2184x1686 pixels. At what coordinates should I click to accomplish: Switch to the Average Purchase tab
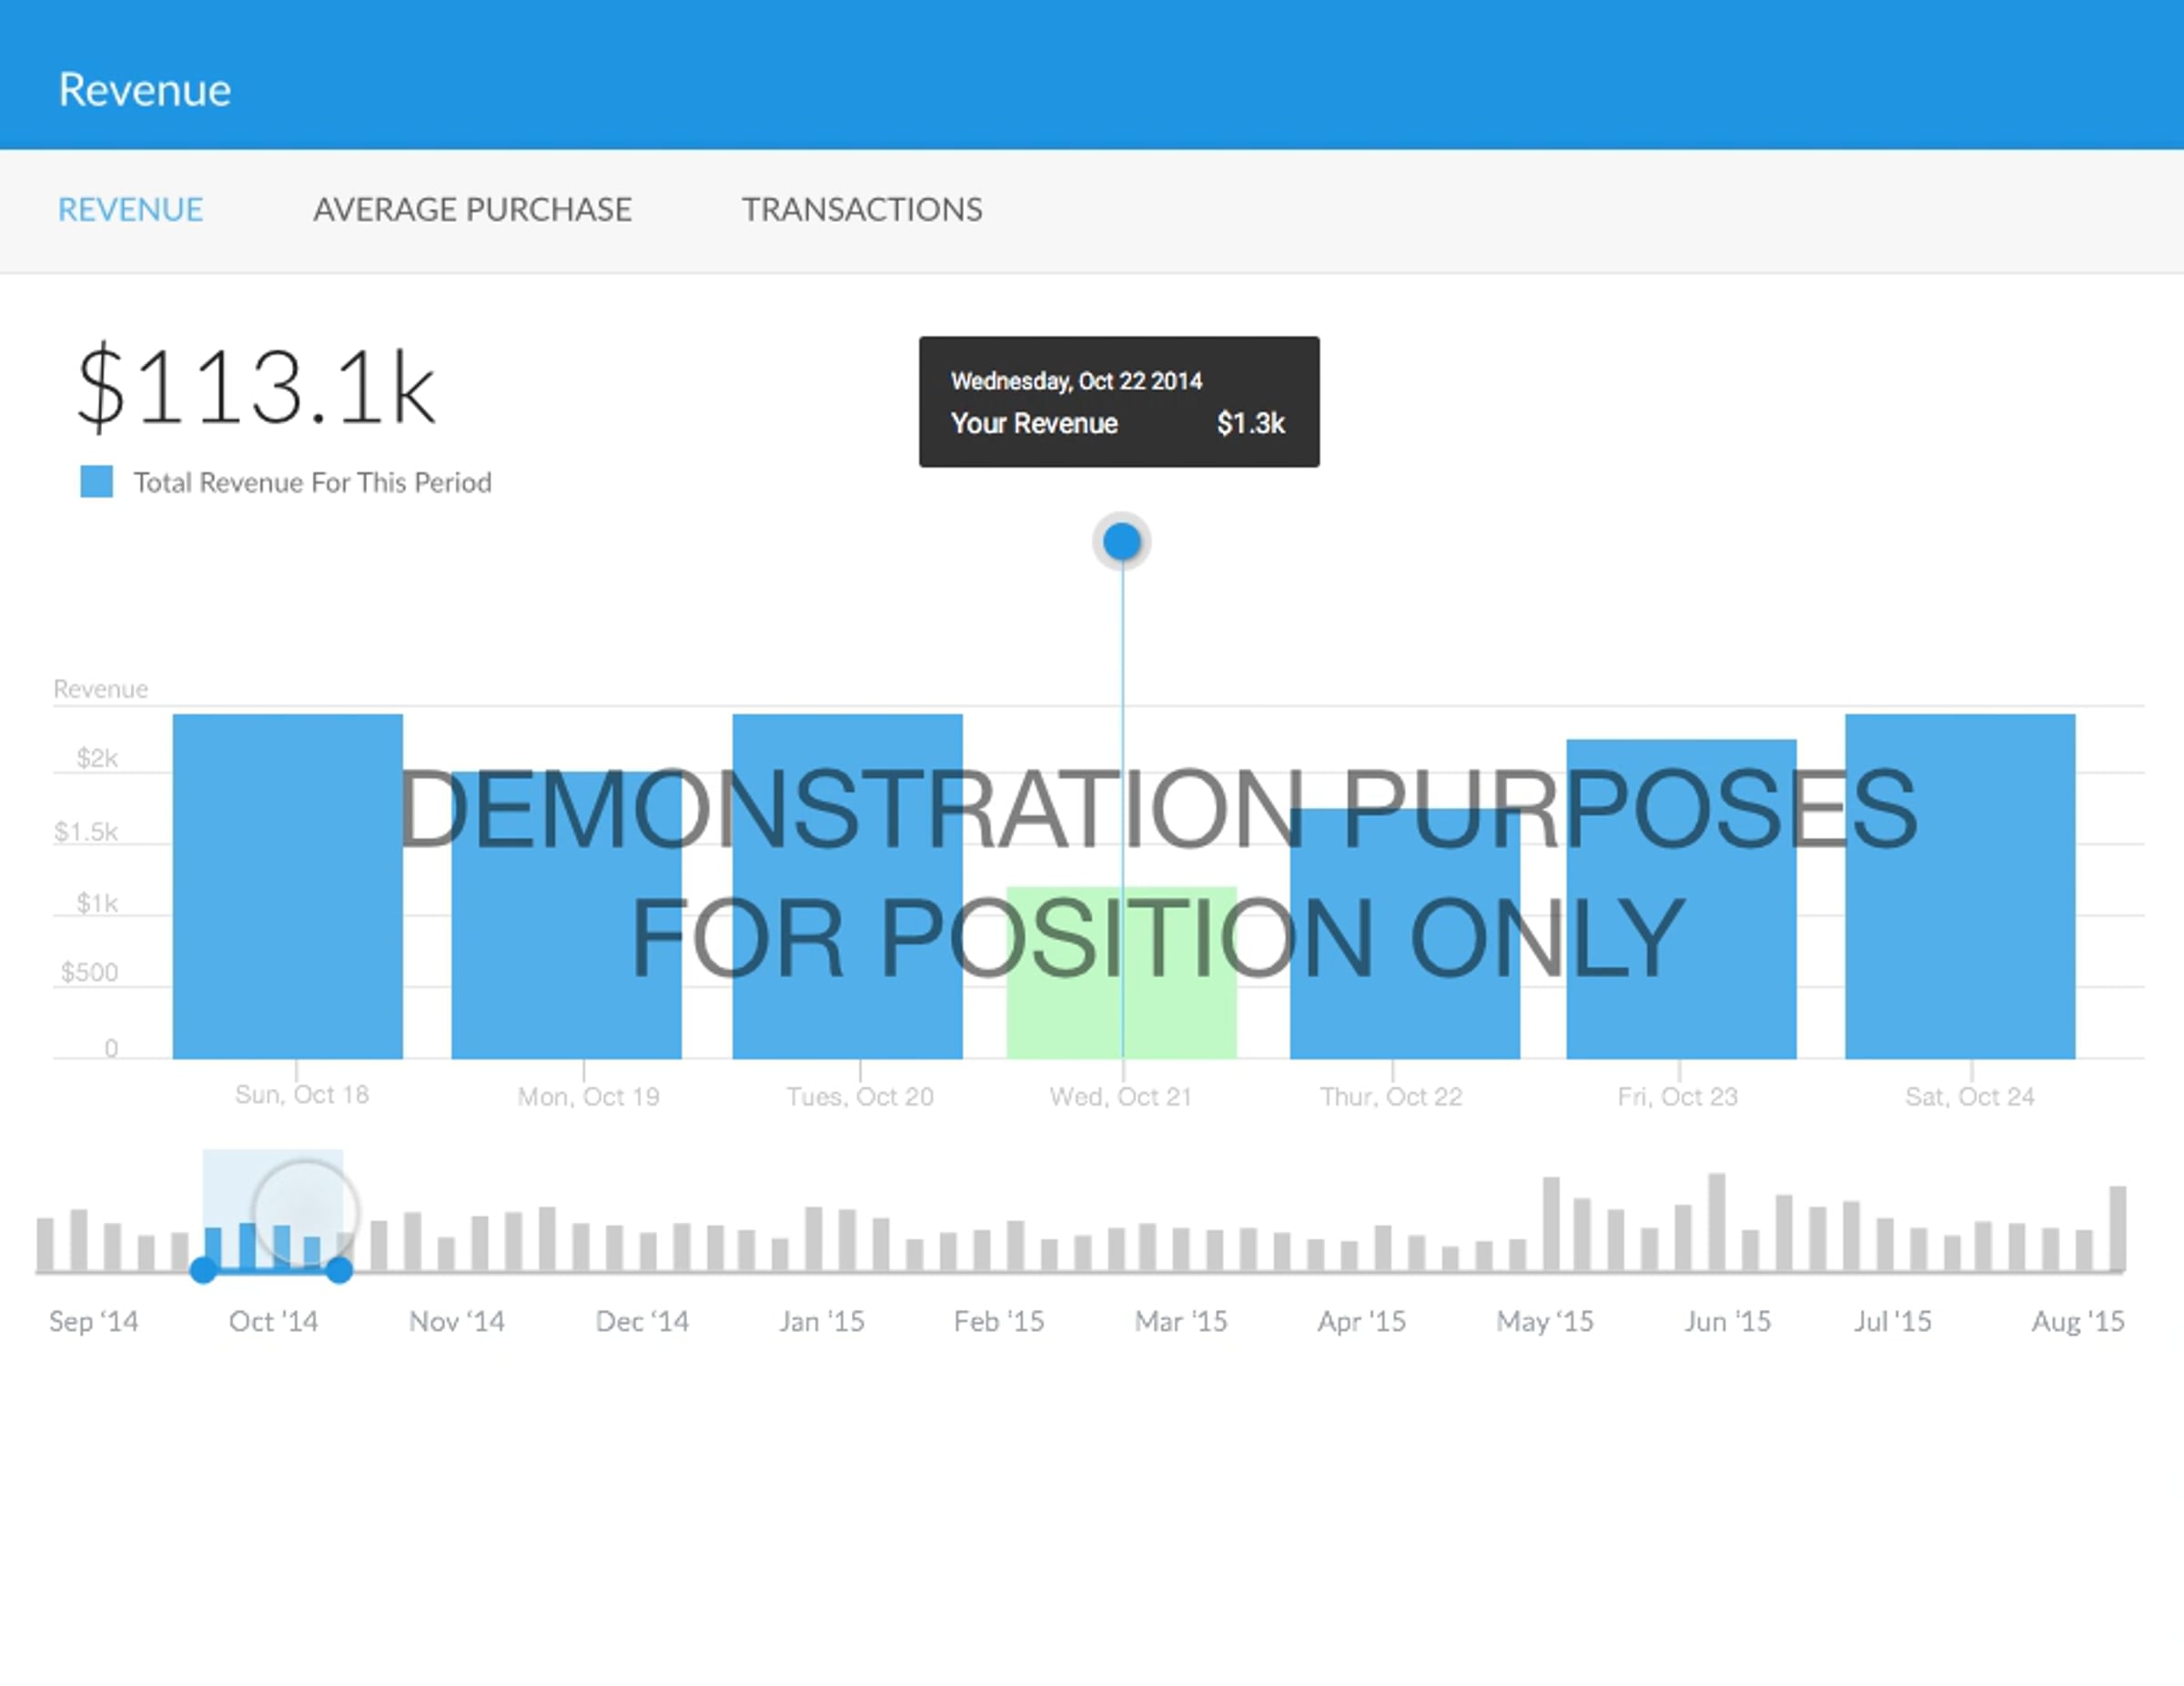pos(472,210)
